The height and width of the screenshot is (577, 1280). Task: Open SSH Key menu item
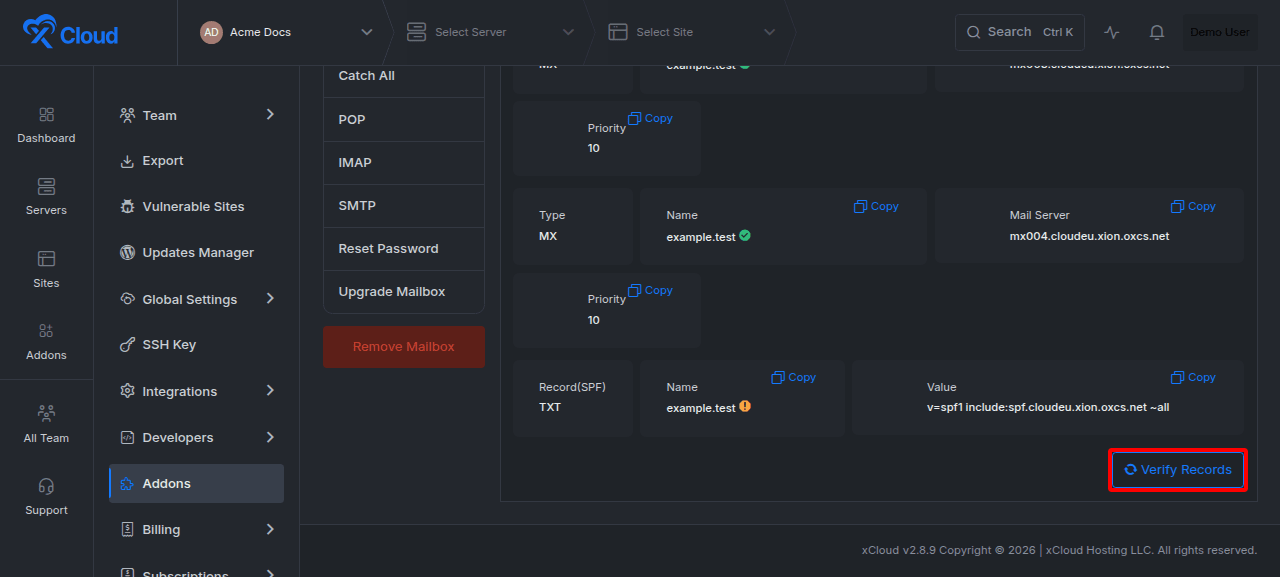click(196, 345)
